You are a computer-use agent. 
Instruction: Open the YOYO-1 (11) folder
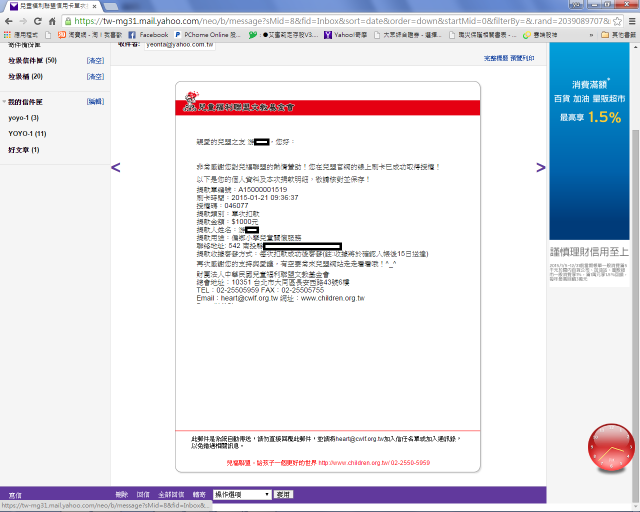tap(27, 133)
